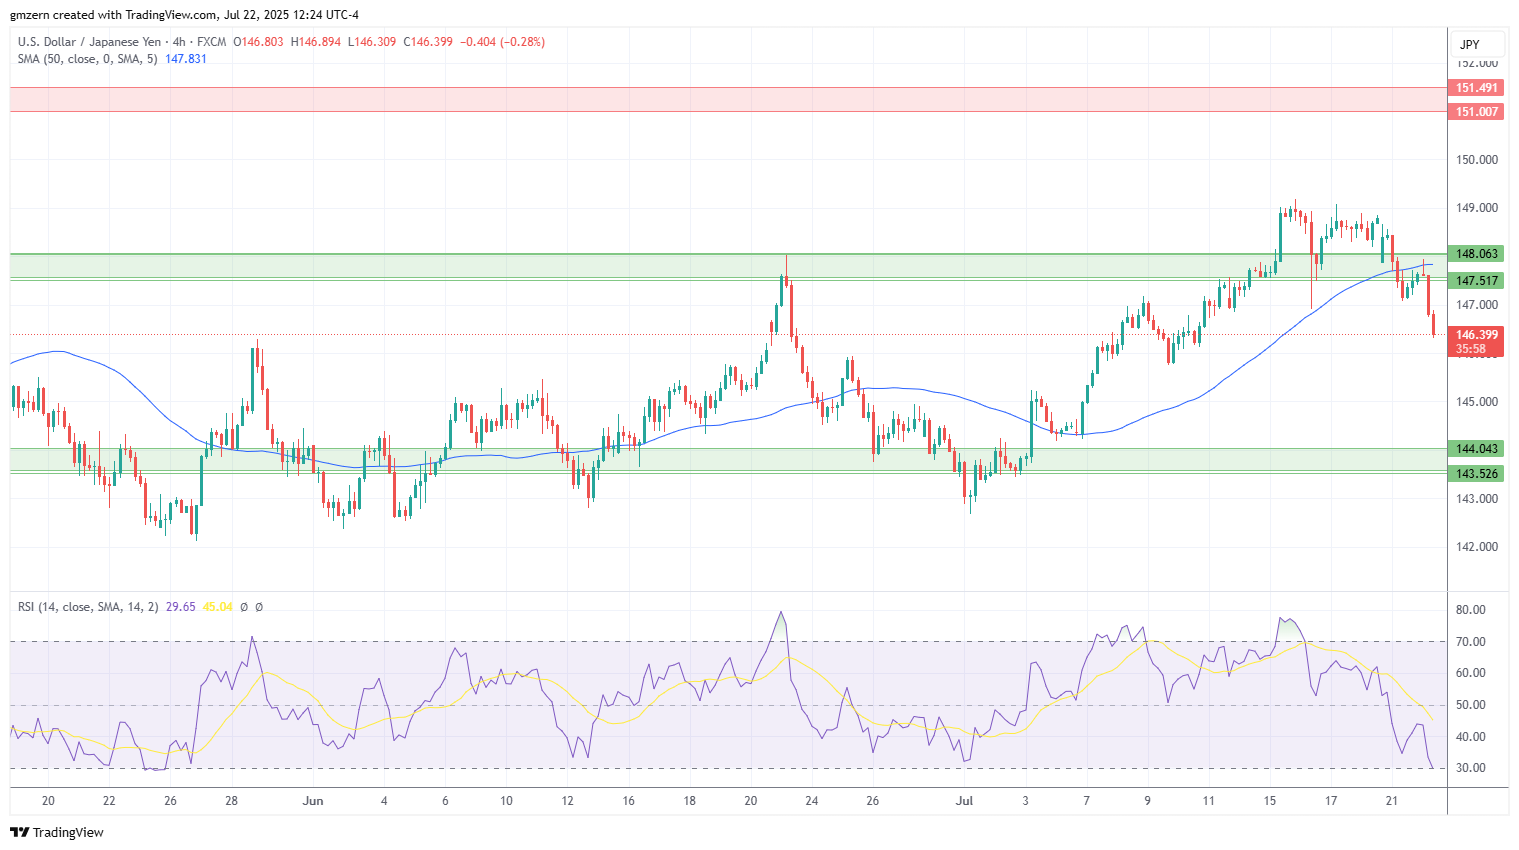The height and width of the screenshot is (850, 1519).
Task: Click the 143.526 green price label
Action: 1476,474
